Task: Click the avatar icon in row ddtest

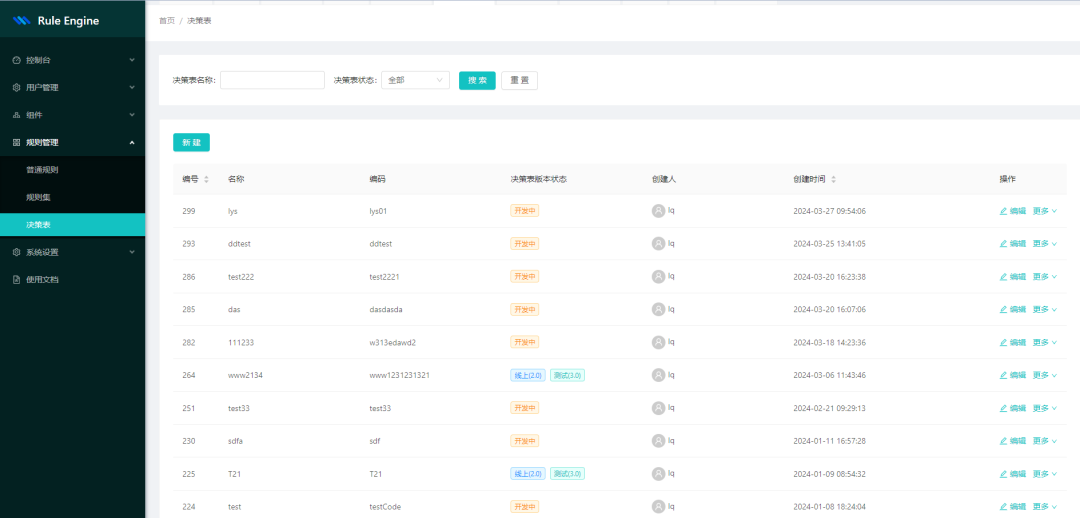Action: [658, 244]
